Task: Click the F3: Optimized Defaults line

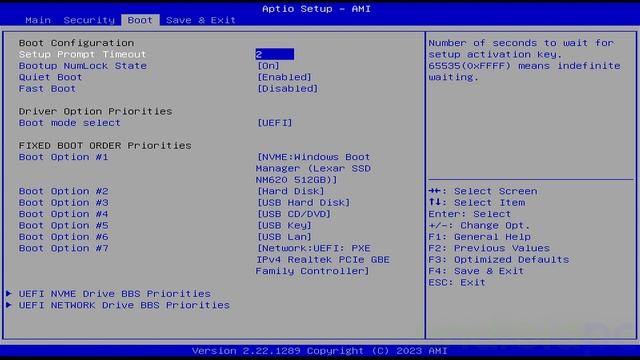Action: pyautogui.click(x=498, y=260)
